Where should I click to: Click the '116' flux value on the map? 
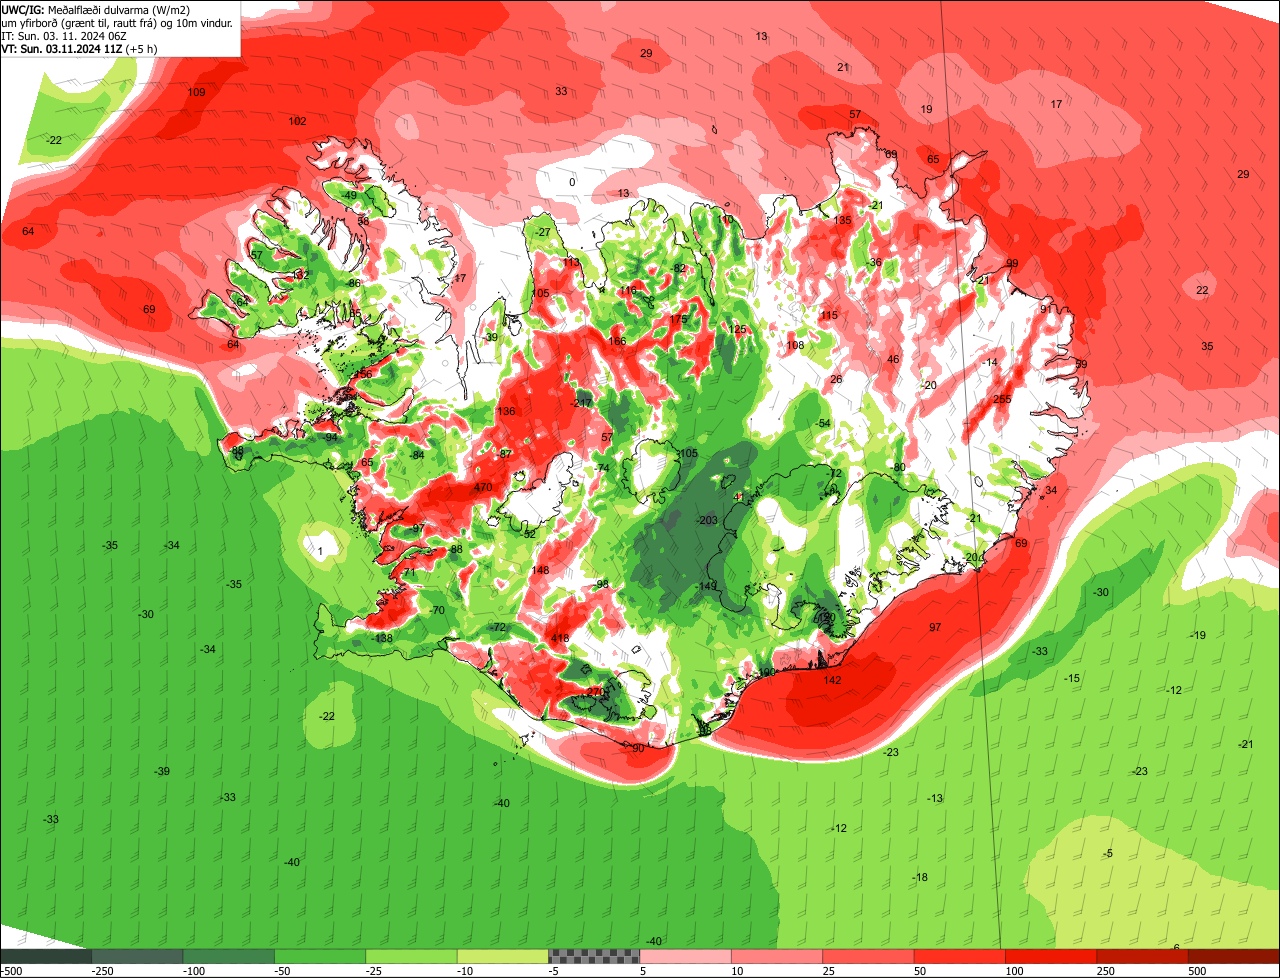[628, 290]
